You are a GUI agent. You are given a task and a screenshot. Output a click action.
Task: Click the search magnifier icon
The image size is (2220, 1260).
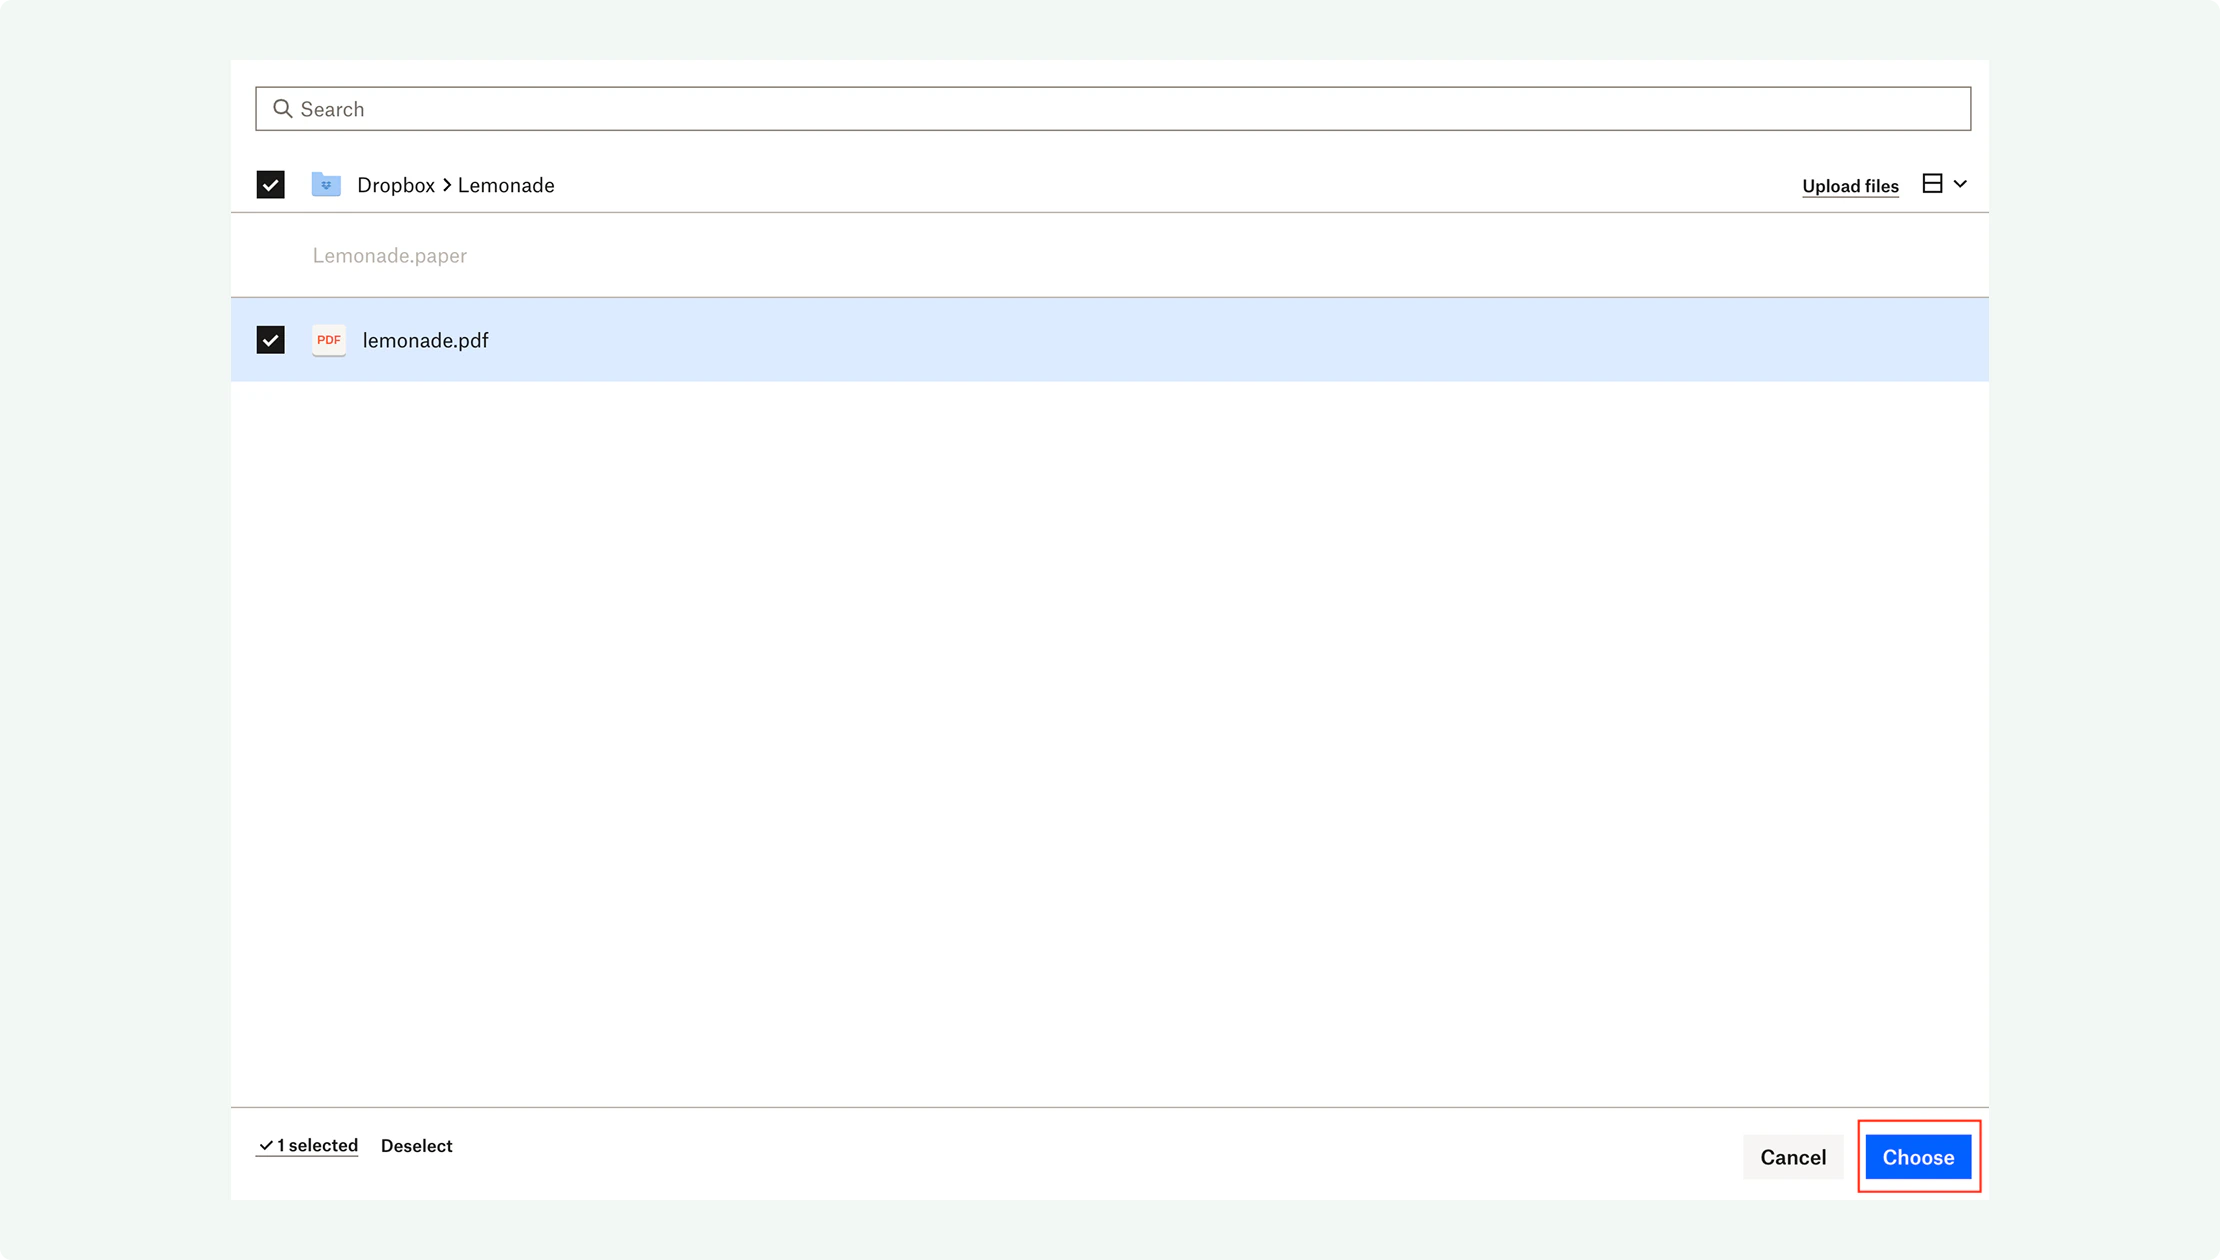click(282, 109)
